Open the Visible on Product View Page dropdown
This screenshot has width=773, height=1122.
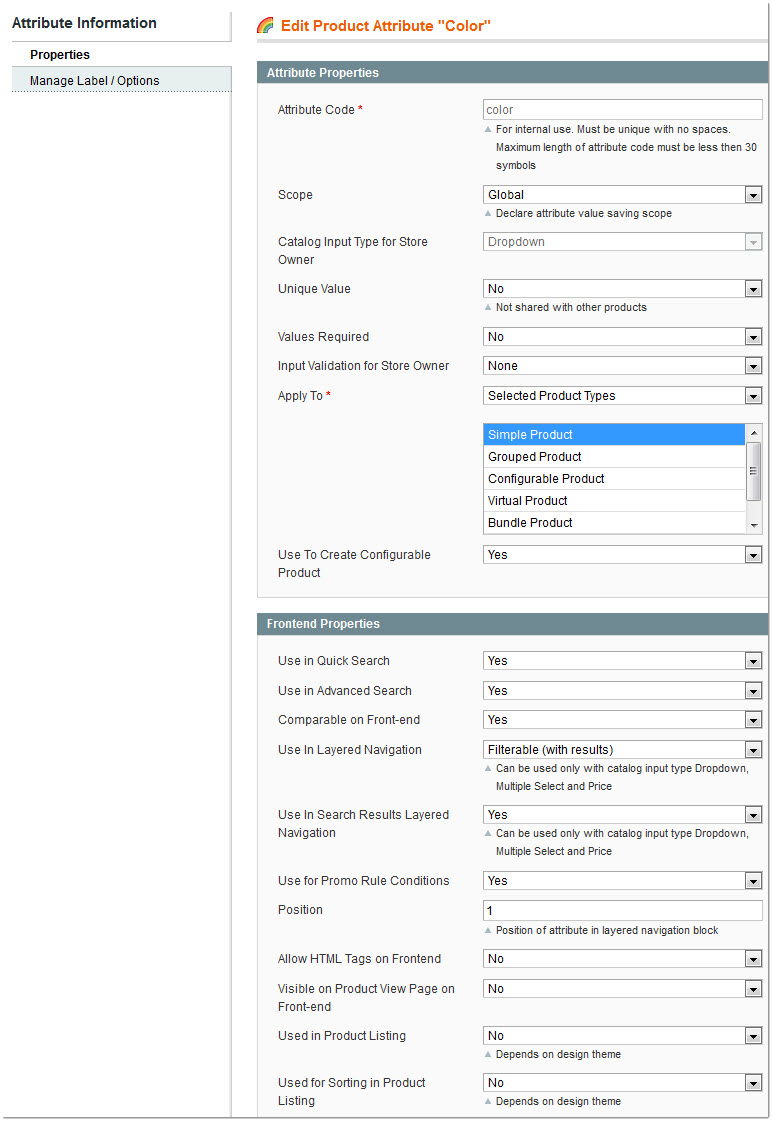(622, 988)
